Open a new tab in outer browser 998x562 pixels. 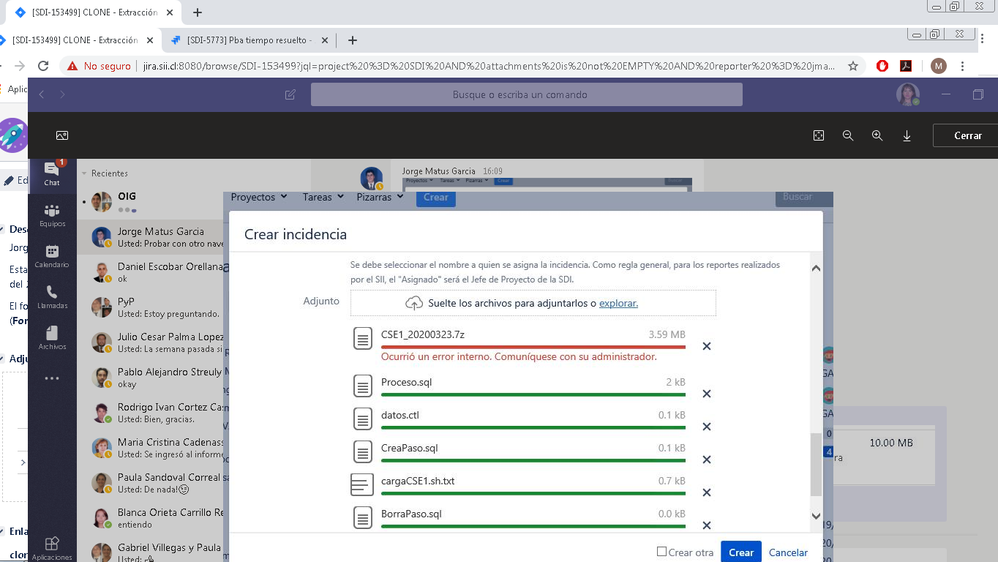[197, 12]
